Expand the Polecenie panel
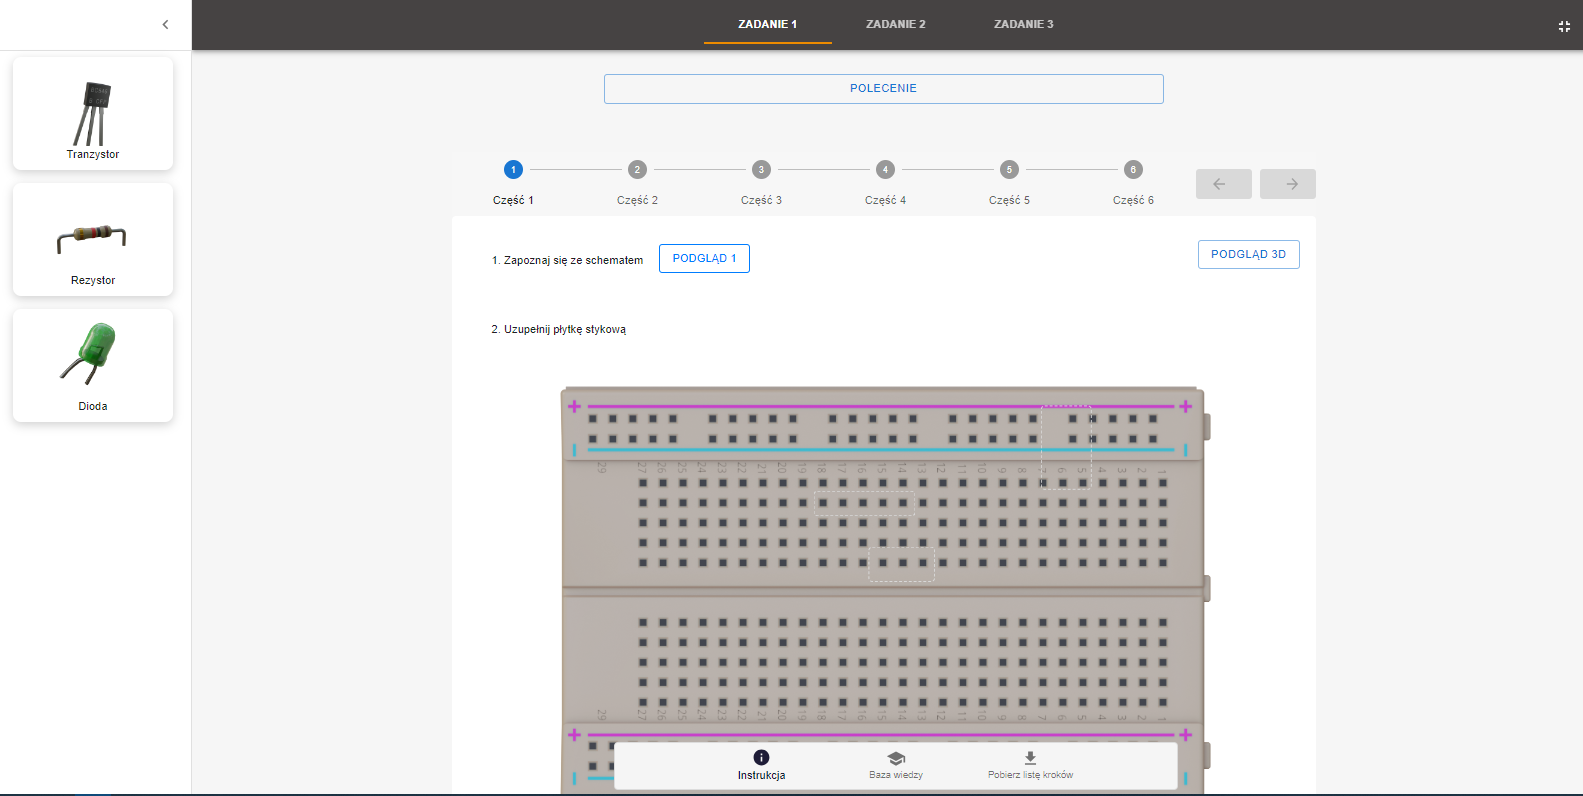The width and height of the screenshot is (1583, 796). pos(883,88)
